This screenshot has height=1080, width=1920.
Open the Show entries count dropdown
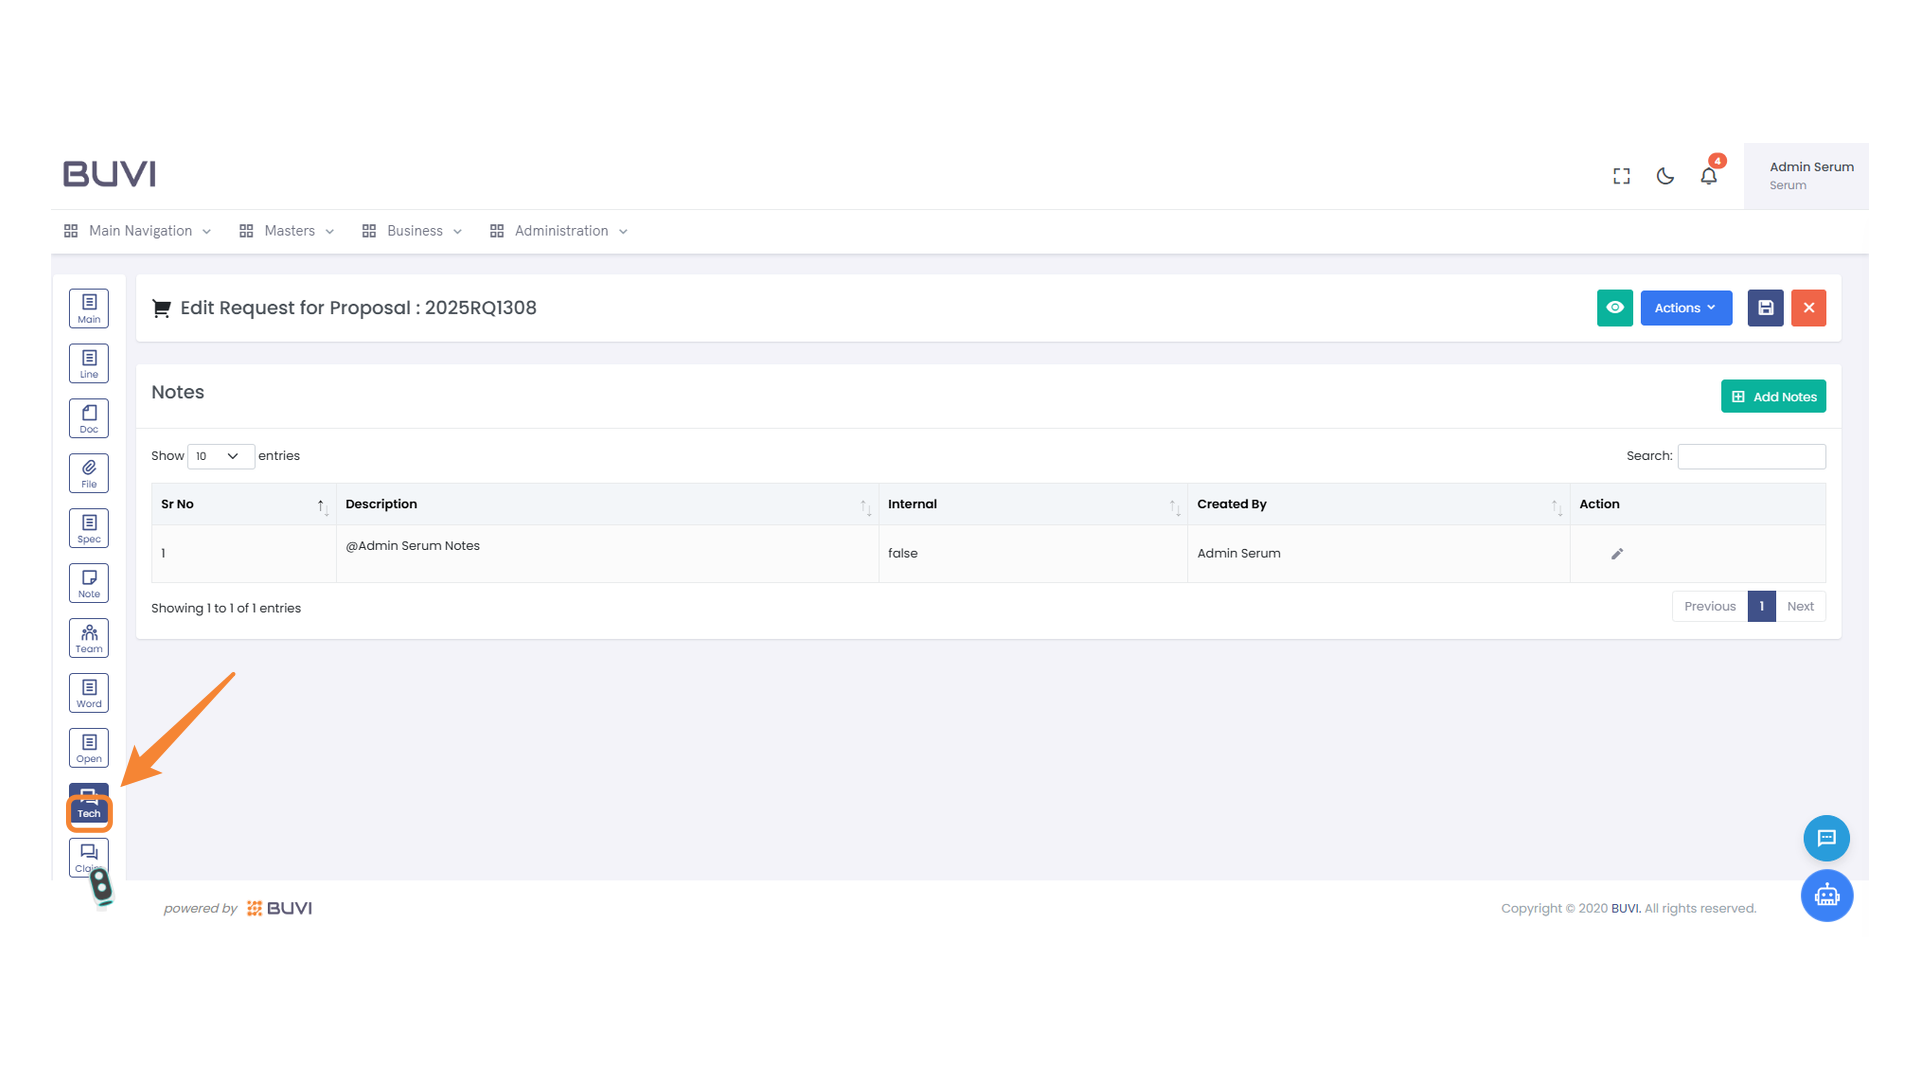tap(220, 456)
